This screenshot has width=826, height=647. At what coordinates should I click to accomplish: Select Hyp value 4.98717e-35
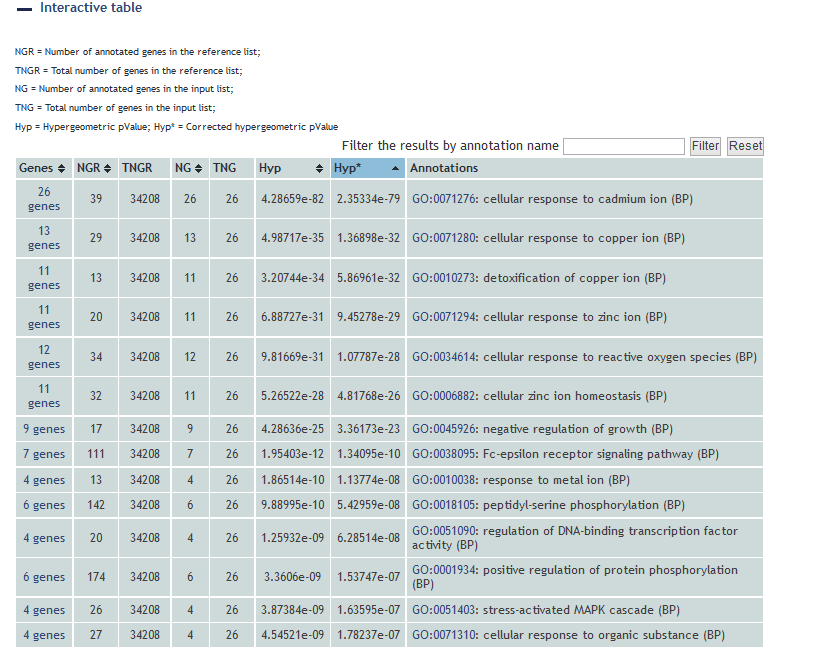pyautogui.click(x=292, y=238)
